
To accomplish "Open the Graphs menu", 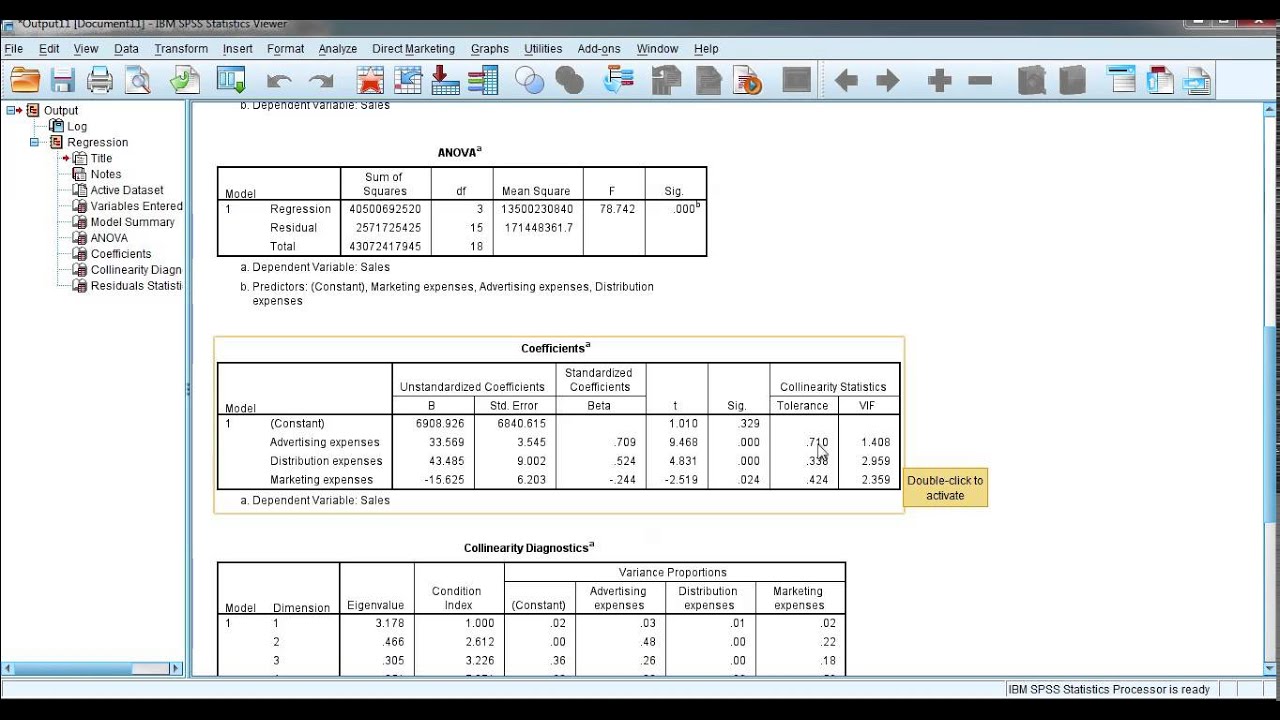I will 490,48.
